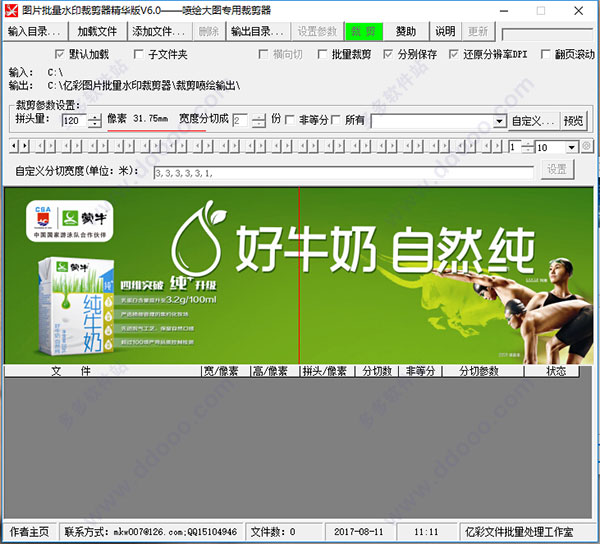Click the 分切数 column header
600x544 pixels.
[x=377, y=371]
